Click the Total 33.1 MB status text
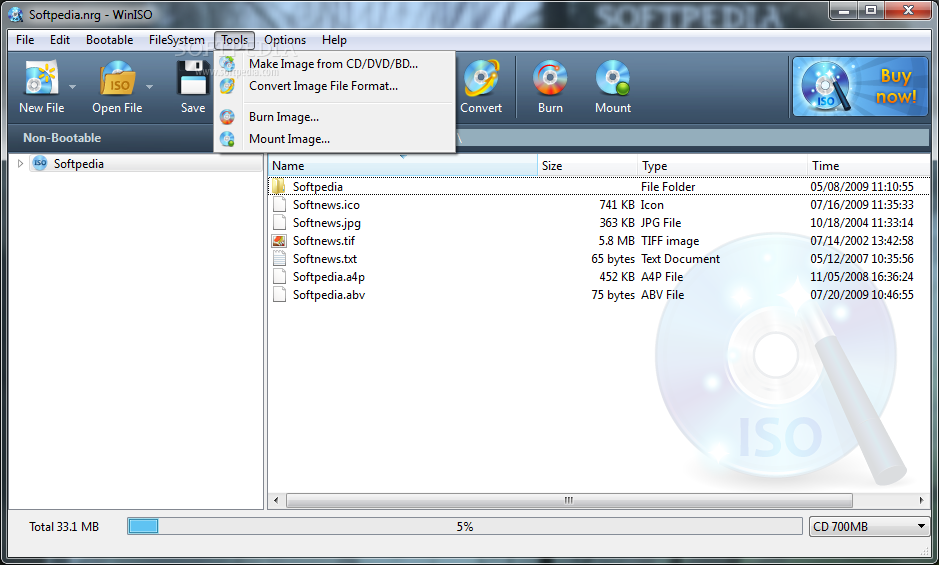This screenshot has width=939, height=565. click(64, 527)
